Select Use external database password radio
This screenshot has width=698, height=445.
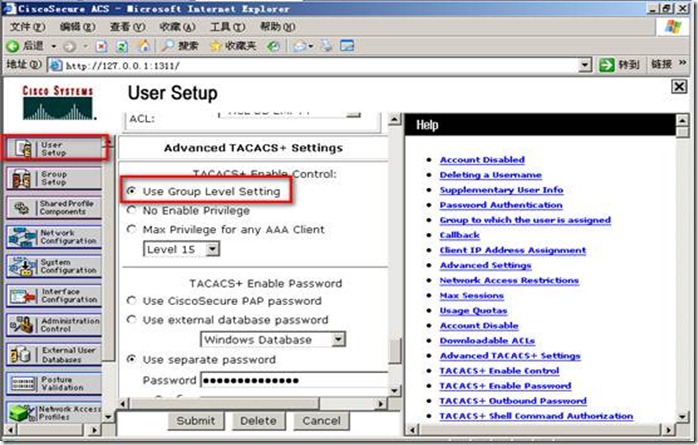(131, 320)
